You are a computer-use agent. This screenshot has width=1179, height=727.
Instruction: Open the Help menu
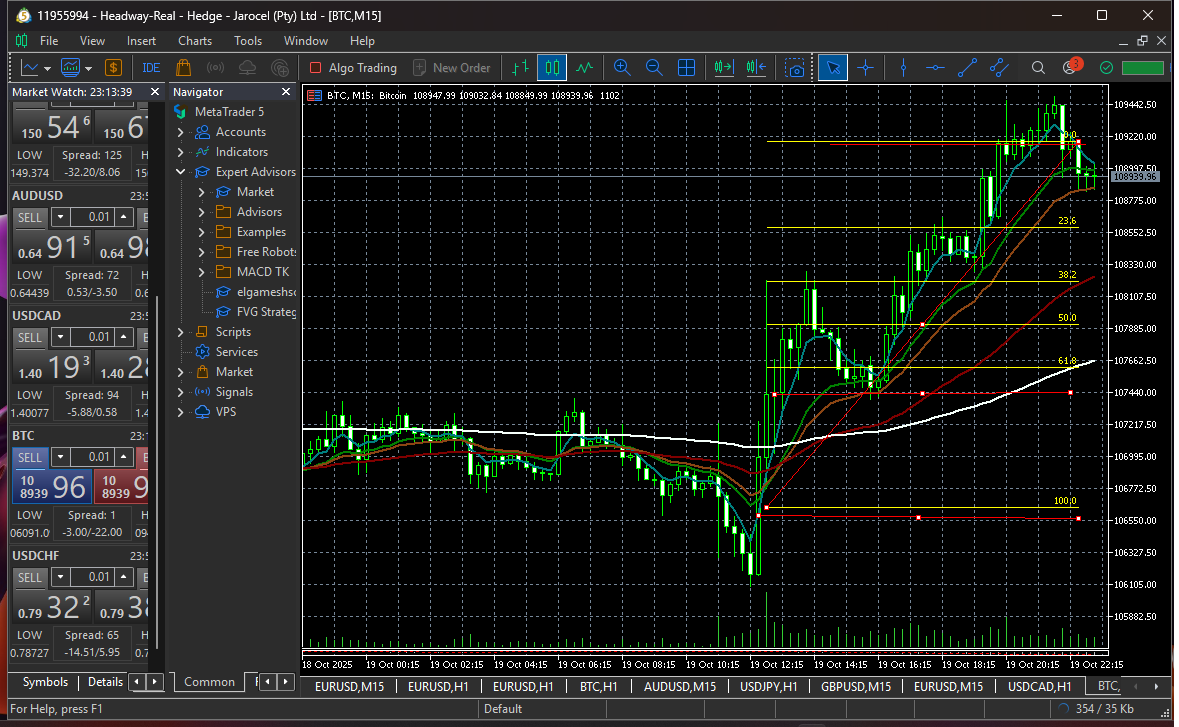click(x=362, y=41)
